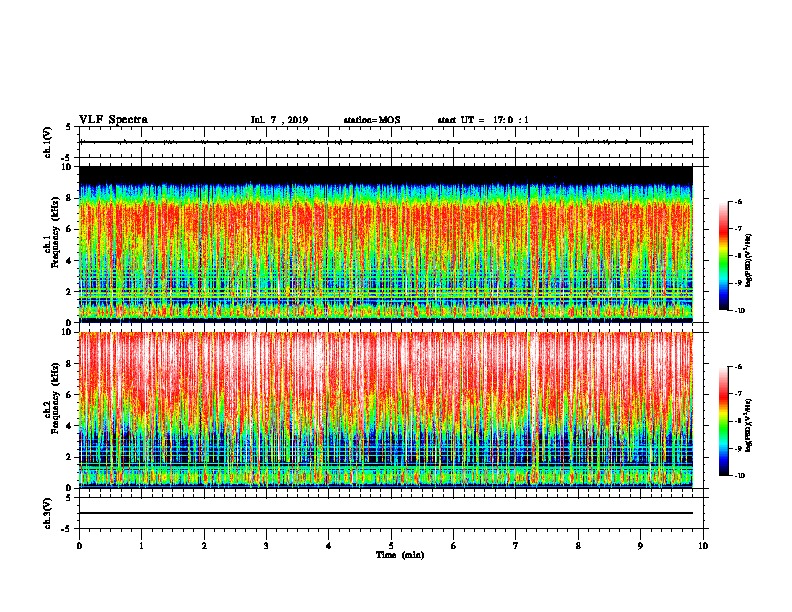
Task: Click the time axis tick label '0'
Action: click(x=79, y=546)
